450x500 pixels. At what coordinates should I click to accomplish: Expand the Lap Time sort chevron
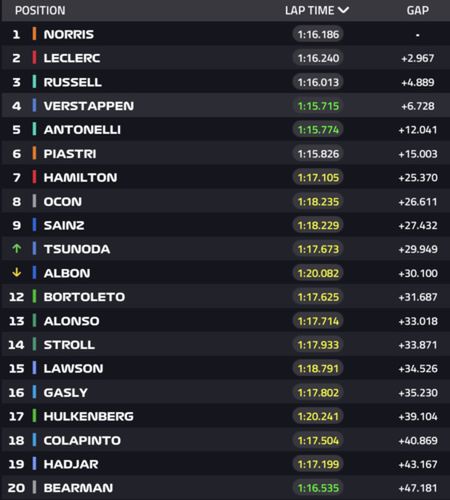tap(343, 10)
